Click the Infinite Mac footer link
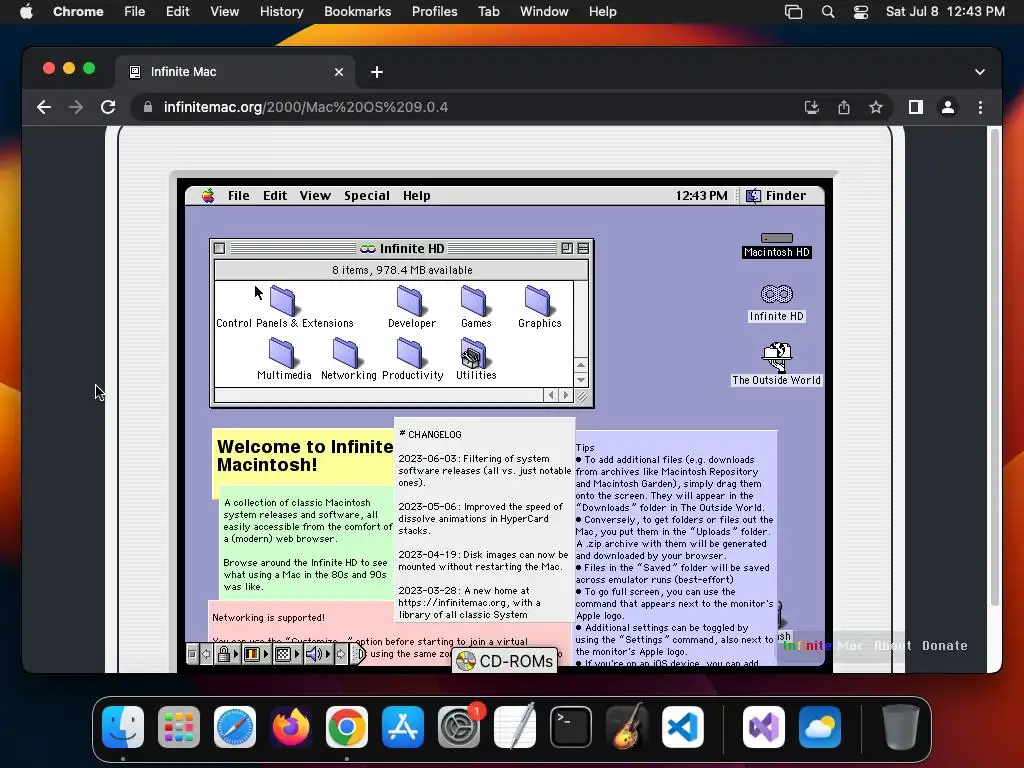 click(823, 645)
